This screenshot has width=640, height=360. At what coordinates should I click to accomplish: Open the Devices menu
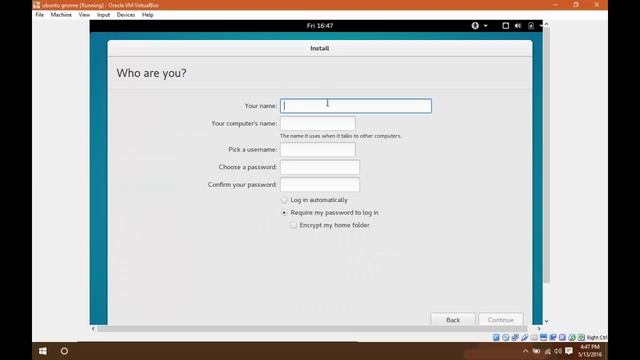[126, 15]
